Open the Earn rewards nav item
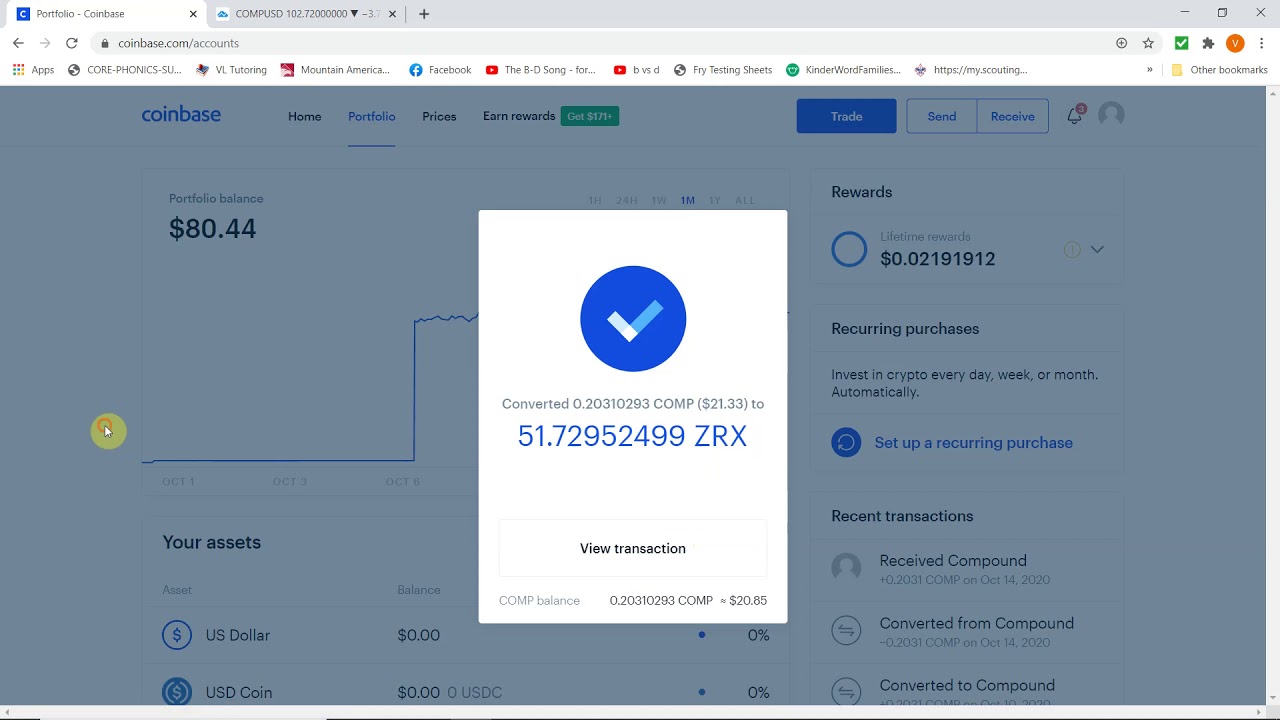The image size is (1280, 720). (x=519, y=116)
